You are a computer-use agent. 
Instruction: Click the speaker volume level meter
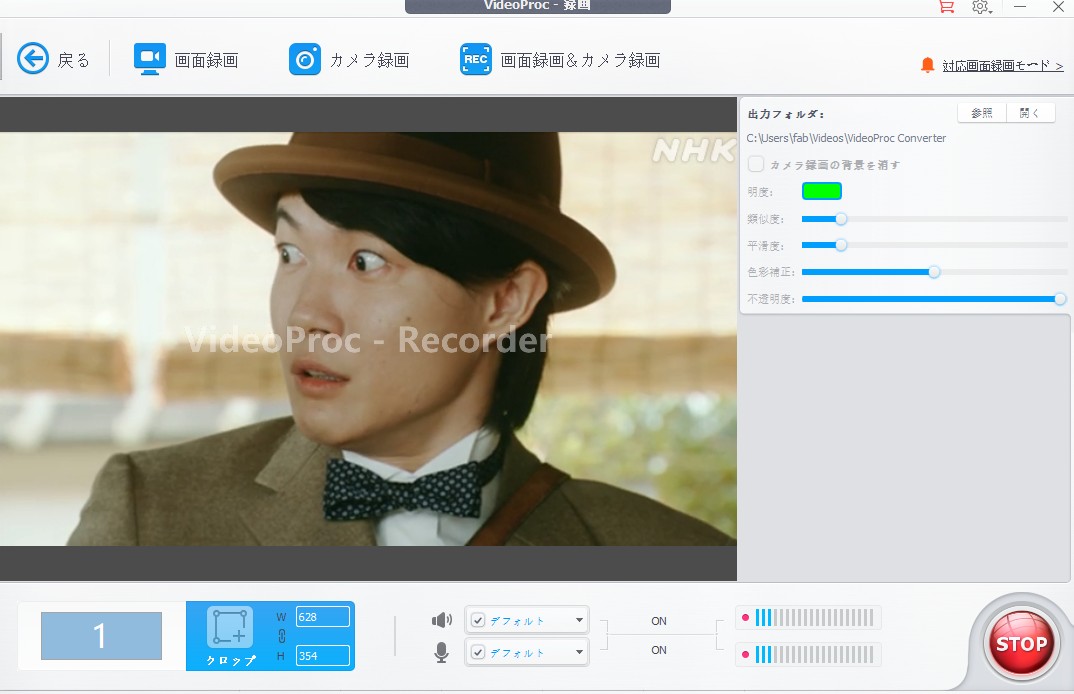click(814, 618)
